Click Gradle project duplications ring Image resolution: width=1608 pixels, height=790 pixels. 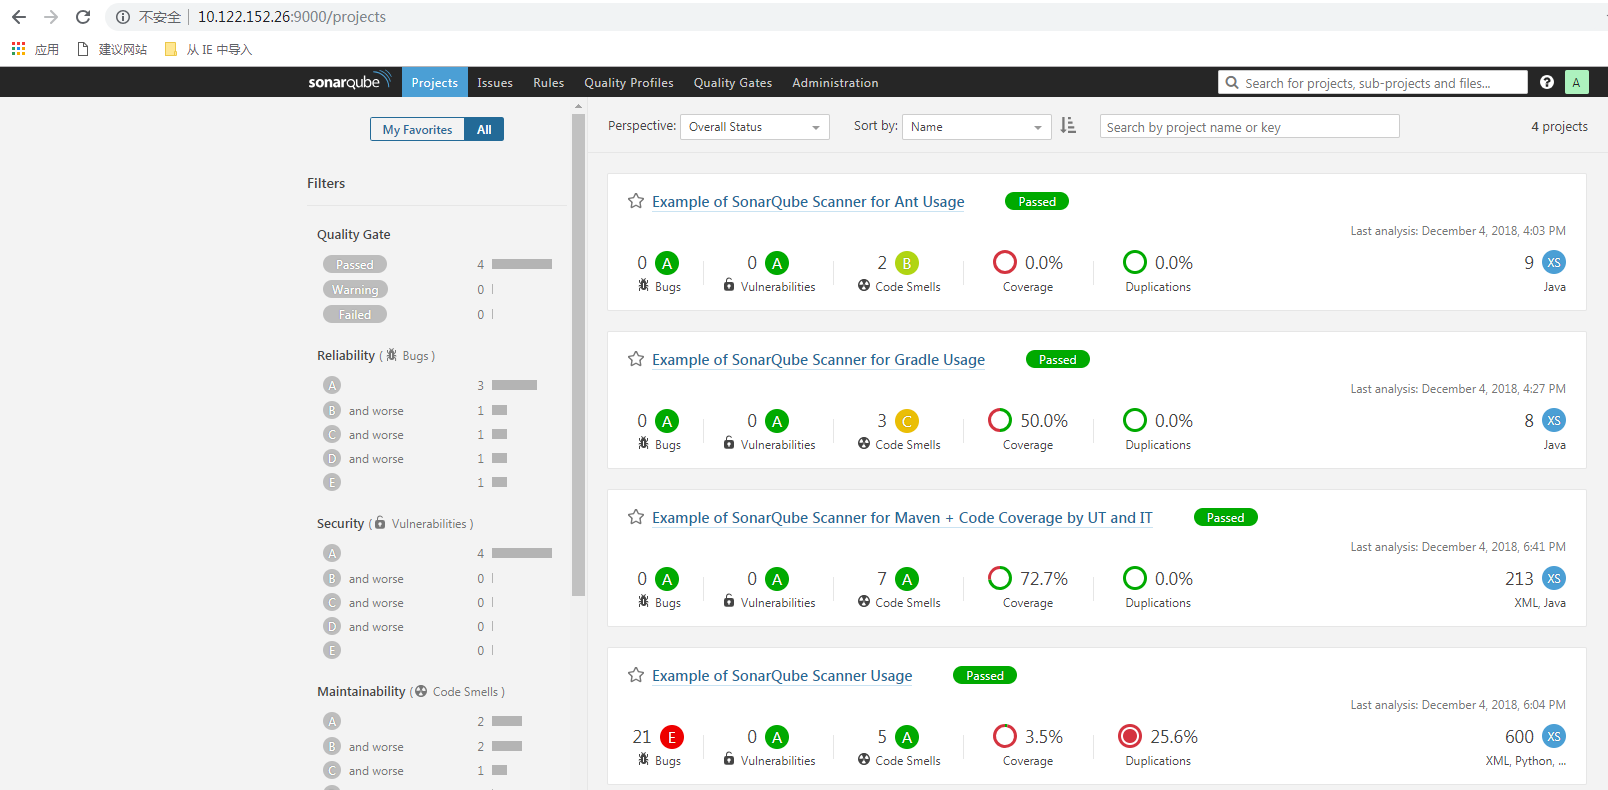1135,420
